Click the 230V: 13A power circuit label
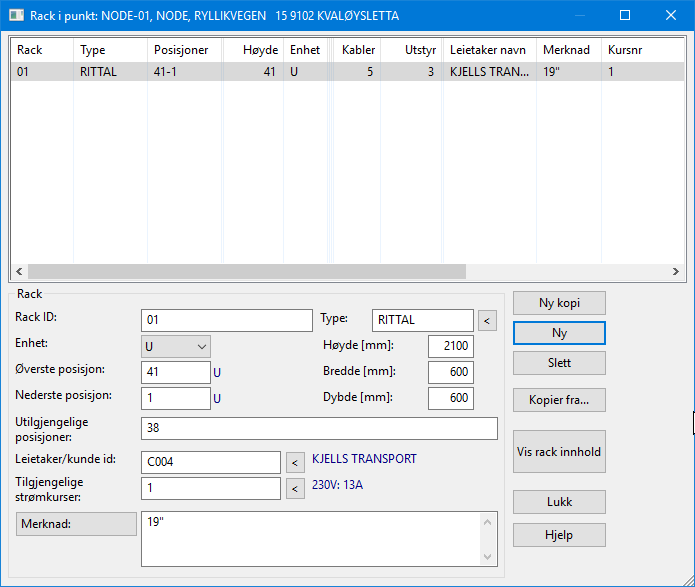The height and width of the screenshot is (587, 695). point(337,485)
